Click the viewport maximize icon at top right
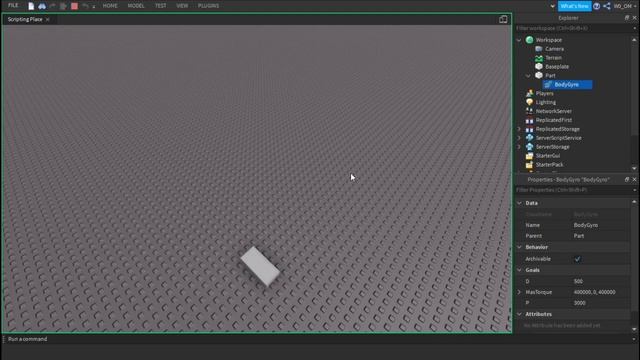 503,19
